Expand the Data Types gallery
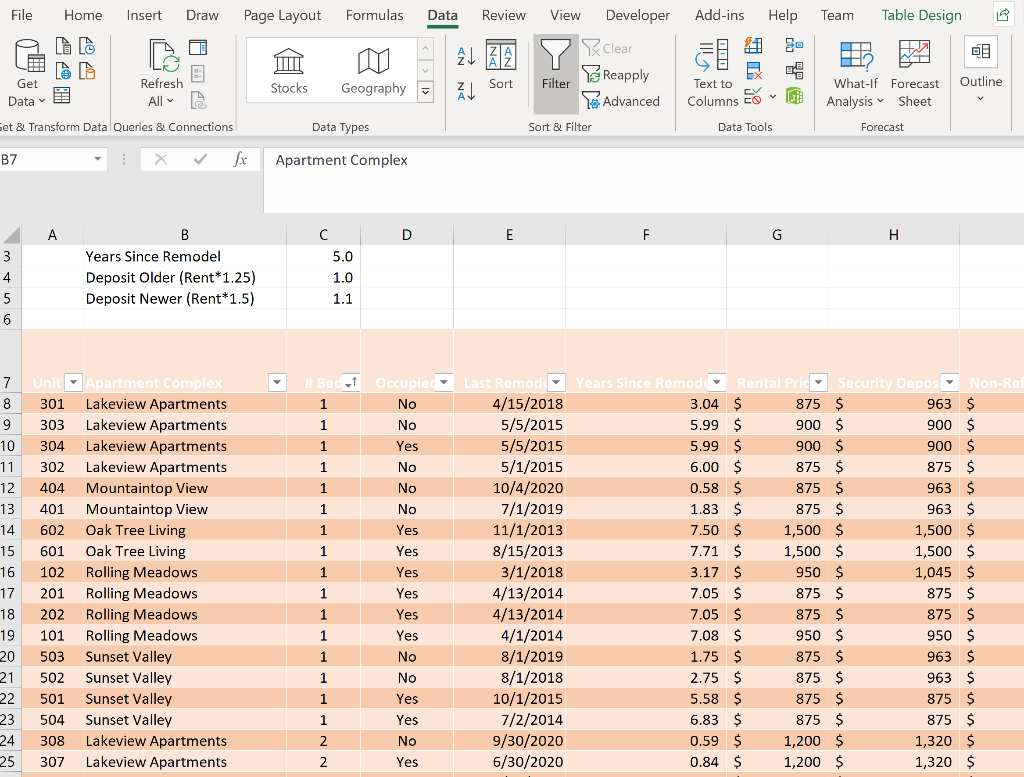The height and width of the screenshot is (777, 1024). point(426,92)
